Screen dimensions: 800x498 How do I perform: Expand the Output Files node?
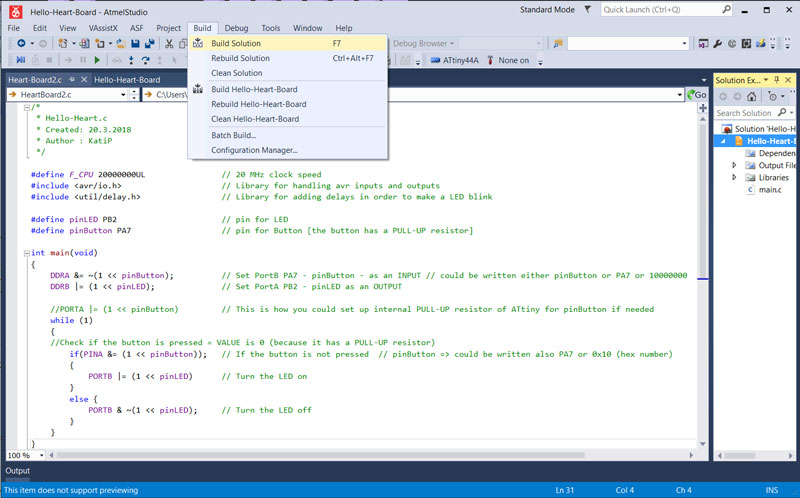(734, 165)
